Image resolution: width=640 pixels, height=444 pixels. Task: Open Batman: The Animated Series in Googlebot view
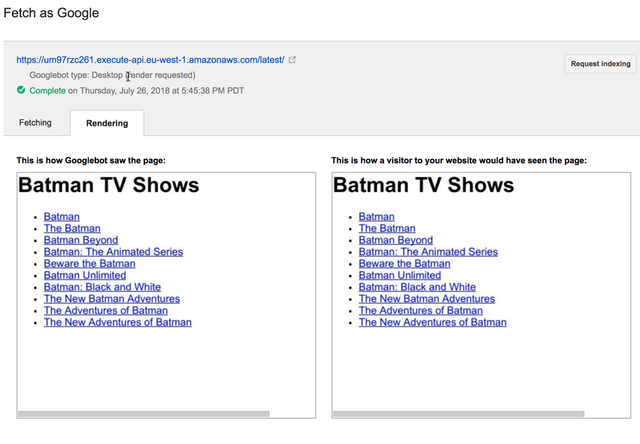(113, 252)
